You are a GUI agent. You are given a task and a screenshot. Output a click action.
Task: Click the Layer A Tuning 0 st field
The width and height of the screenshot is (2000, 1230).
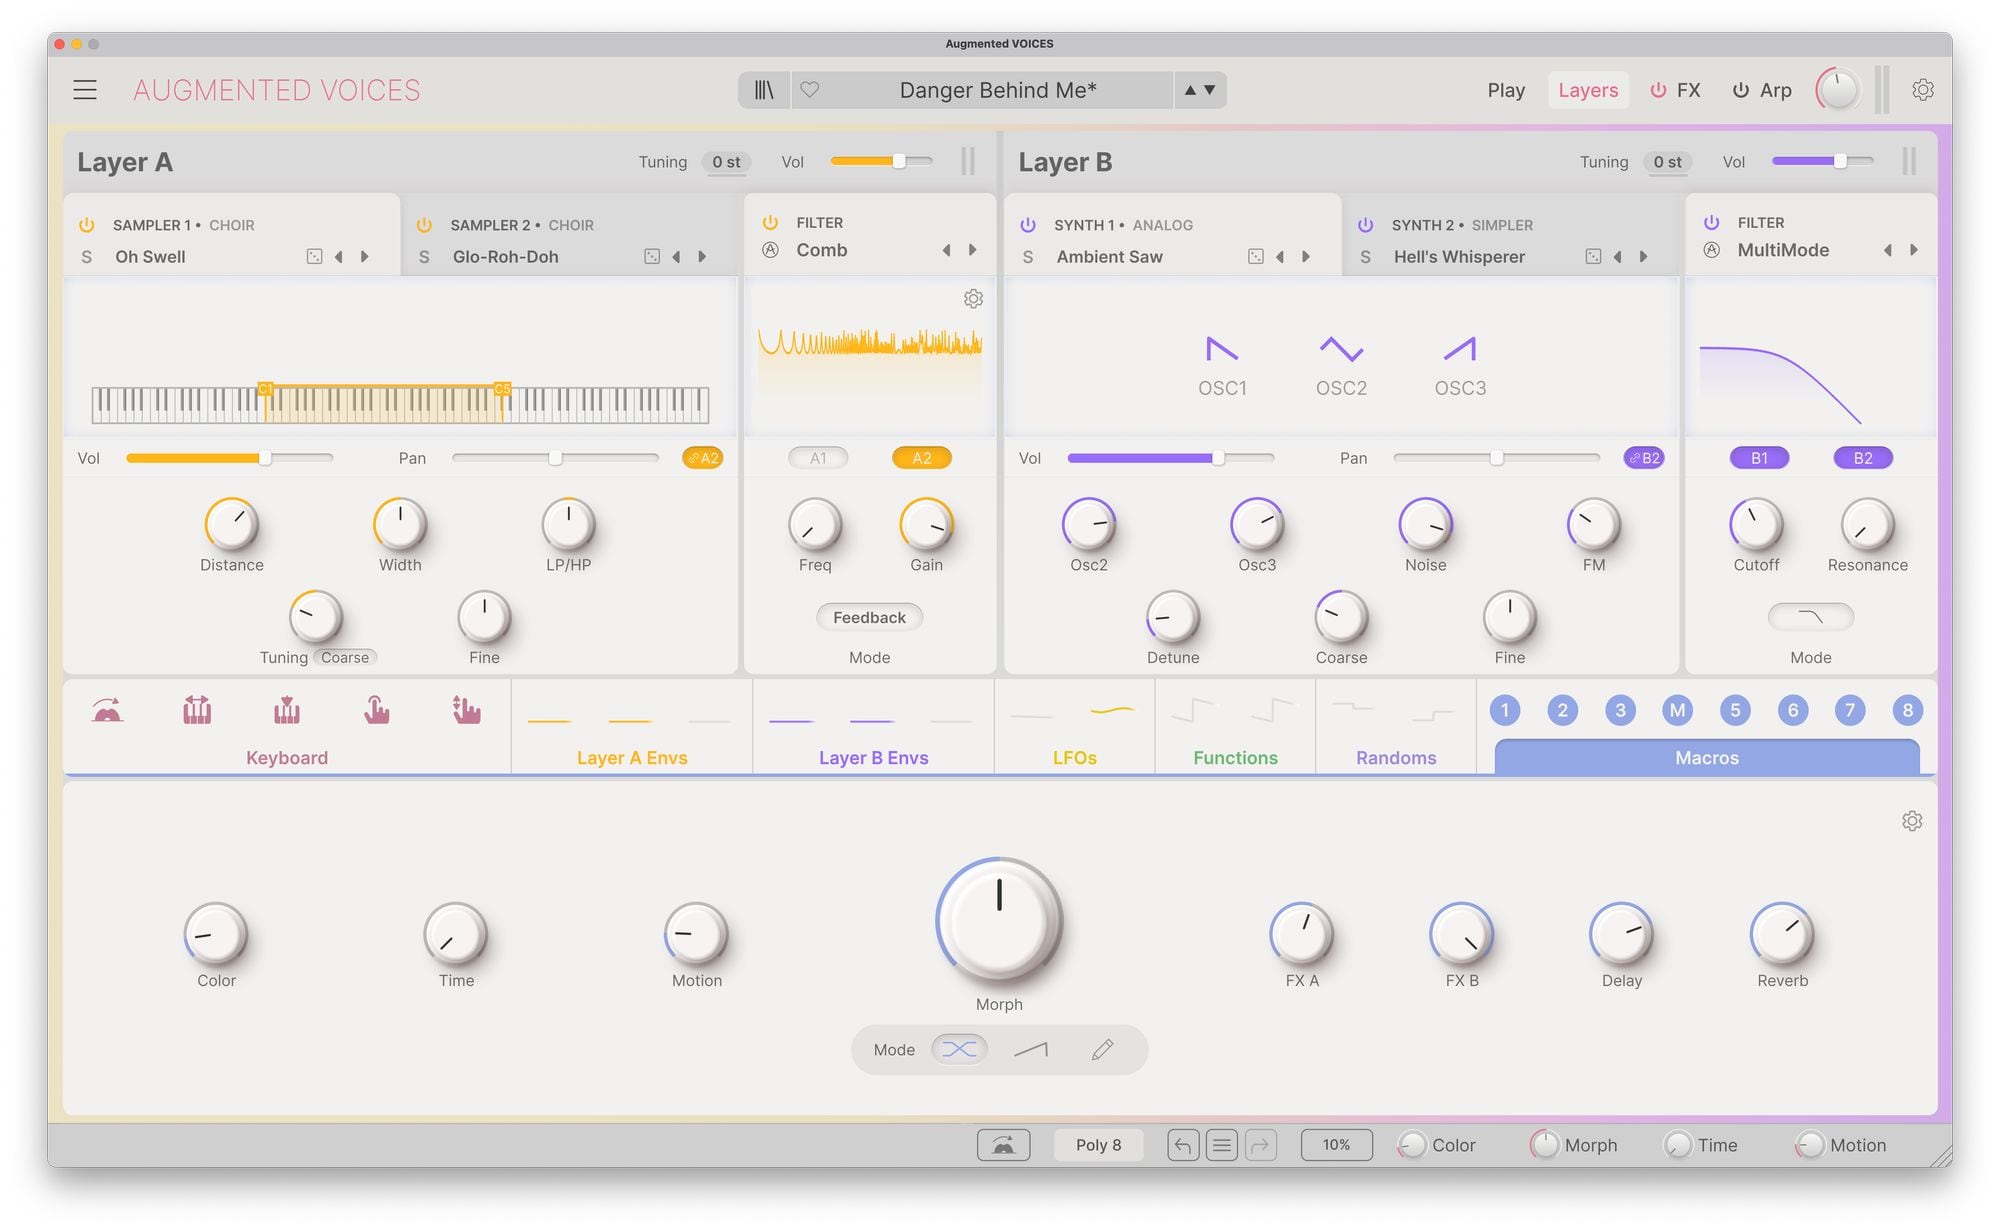click(726, 162)
